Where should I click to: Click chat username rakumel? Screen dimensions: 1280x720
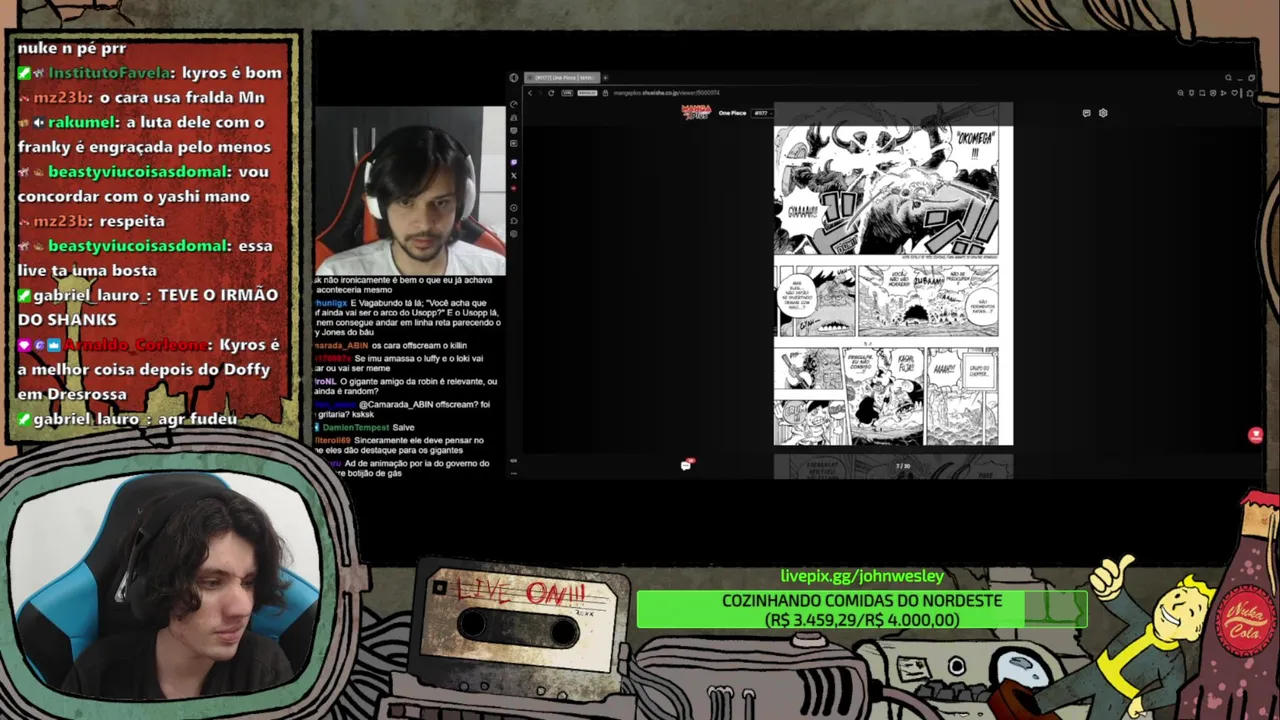coord(82,122)
